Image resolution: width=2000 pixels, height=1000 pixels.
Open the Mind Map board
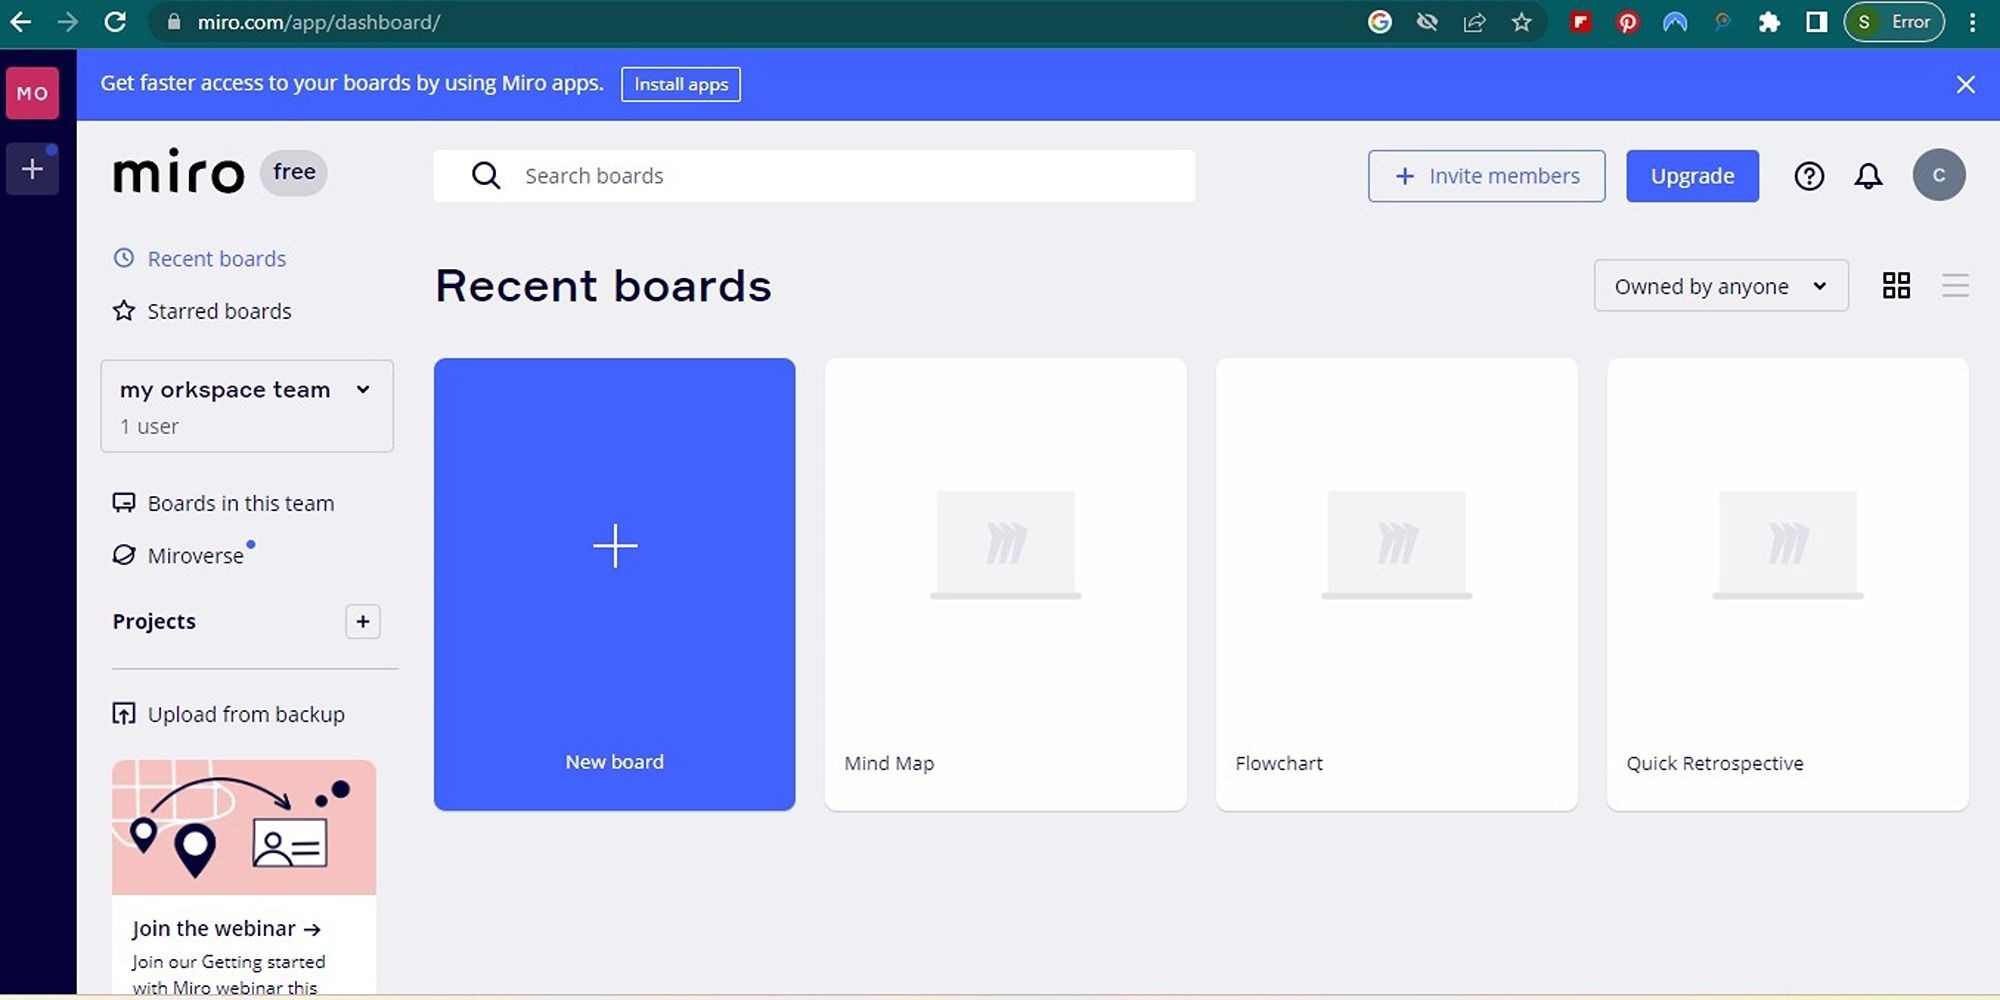[1005, 584]
